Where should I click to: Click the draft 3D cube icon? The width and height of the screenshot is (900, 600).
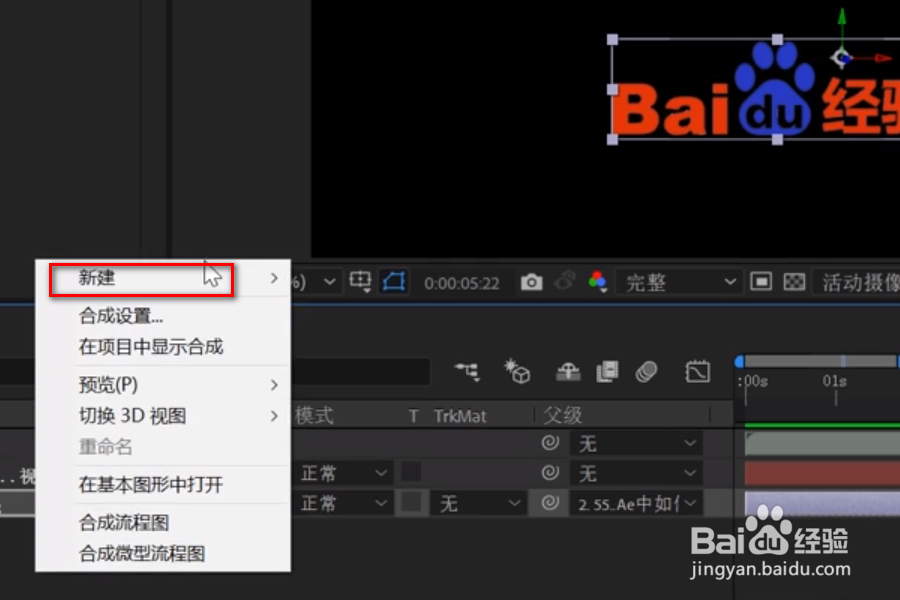tap(517, 371)
